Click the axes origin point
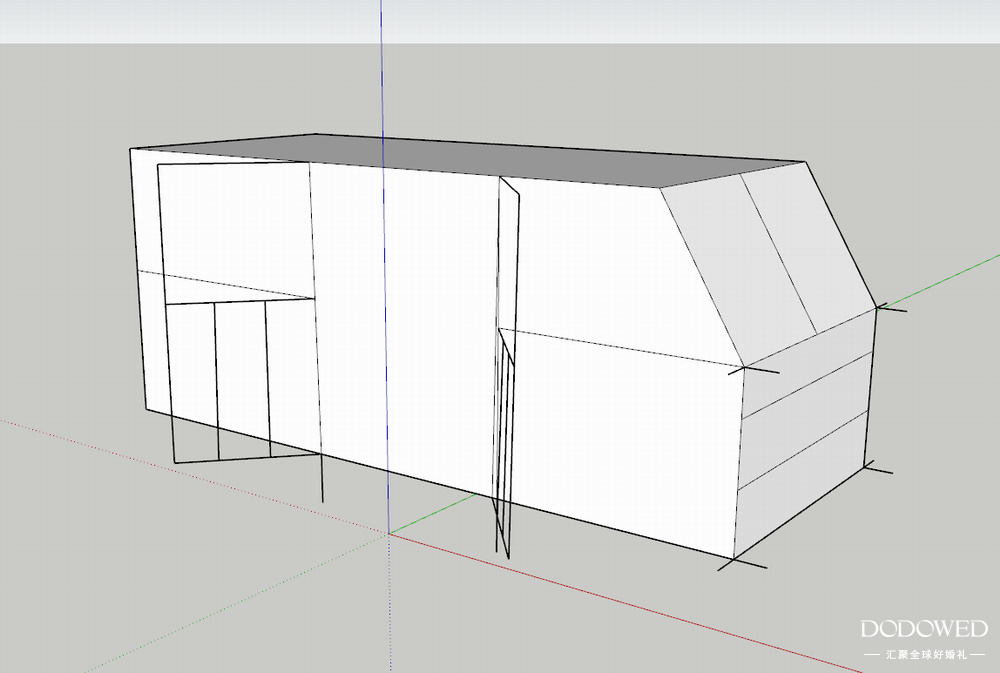Viewport: 1000px width, 673px height. (x=389, y=534)
